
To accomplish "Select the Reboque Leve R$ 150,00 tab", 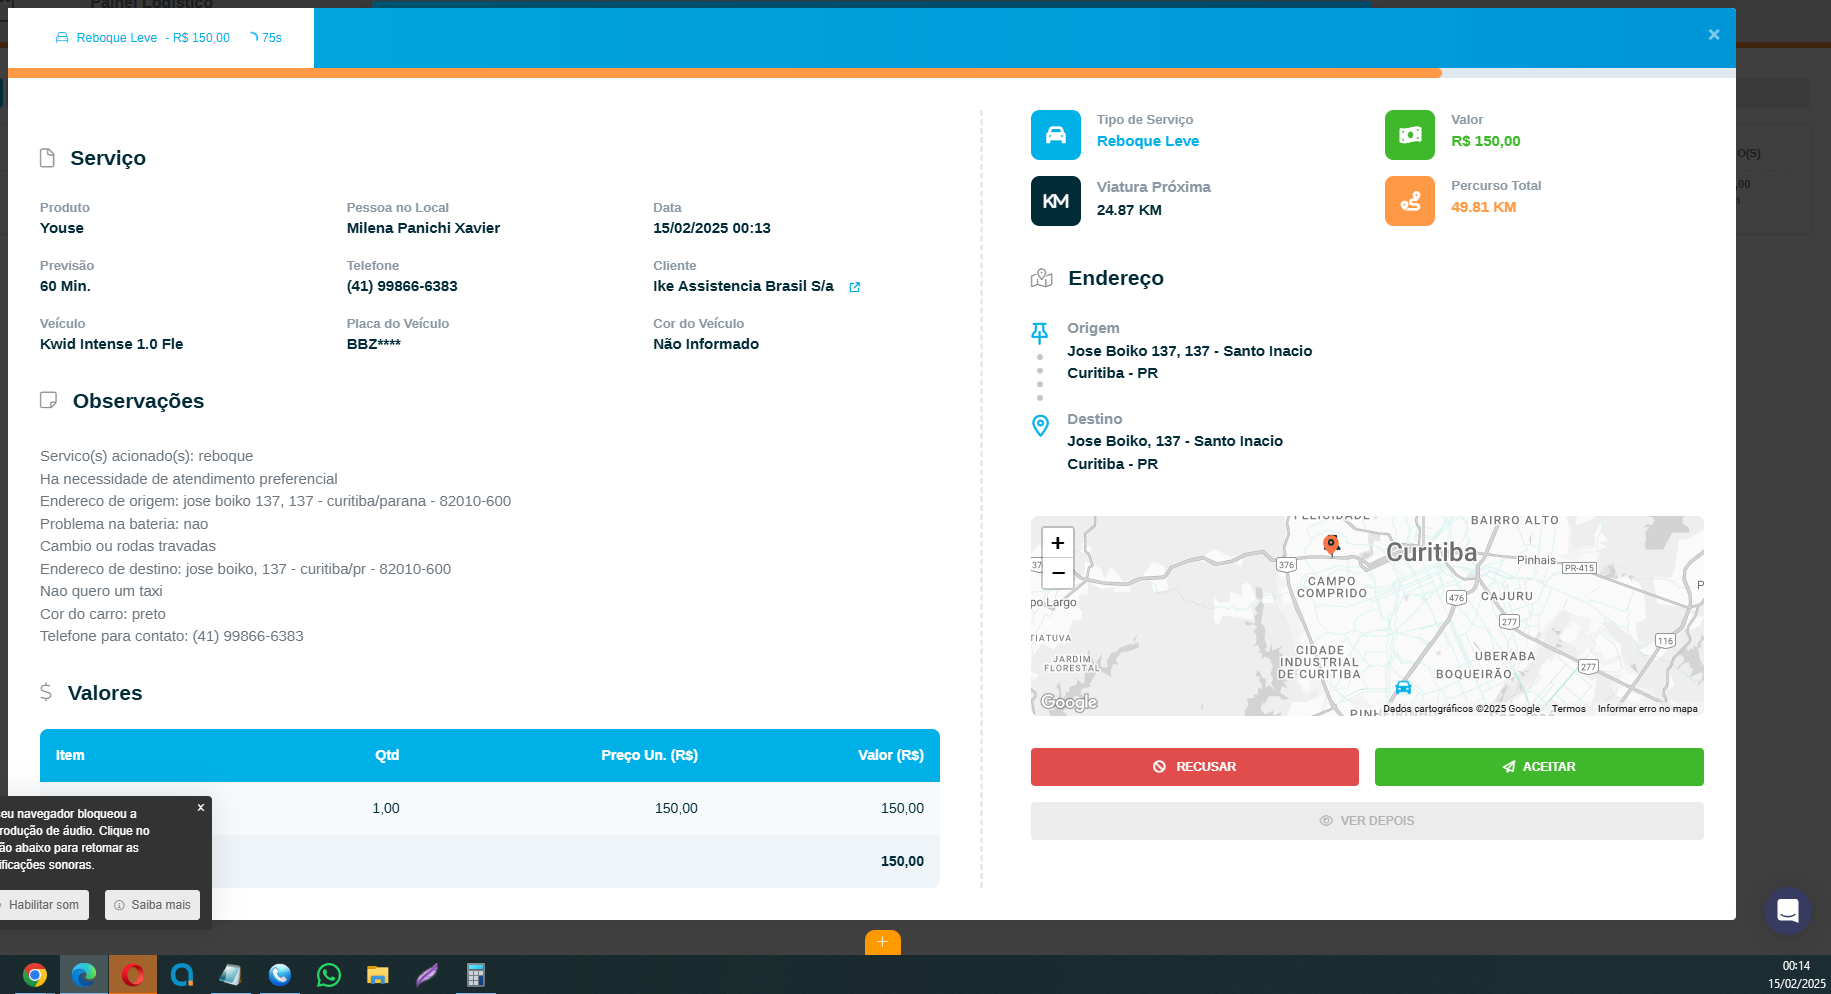I will [x=161, y=38].
